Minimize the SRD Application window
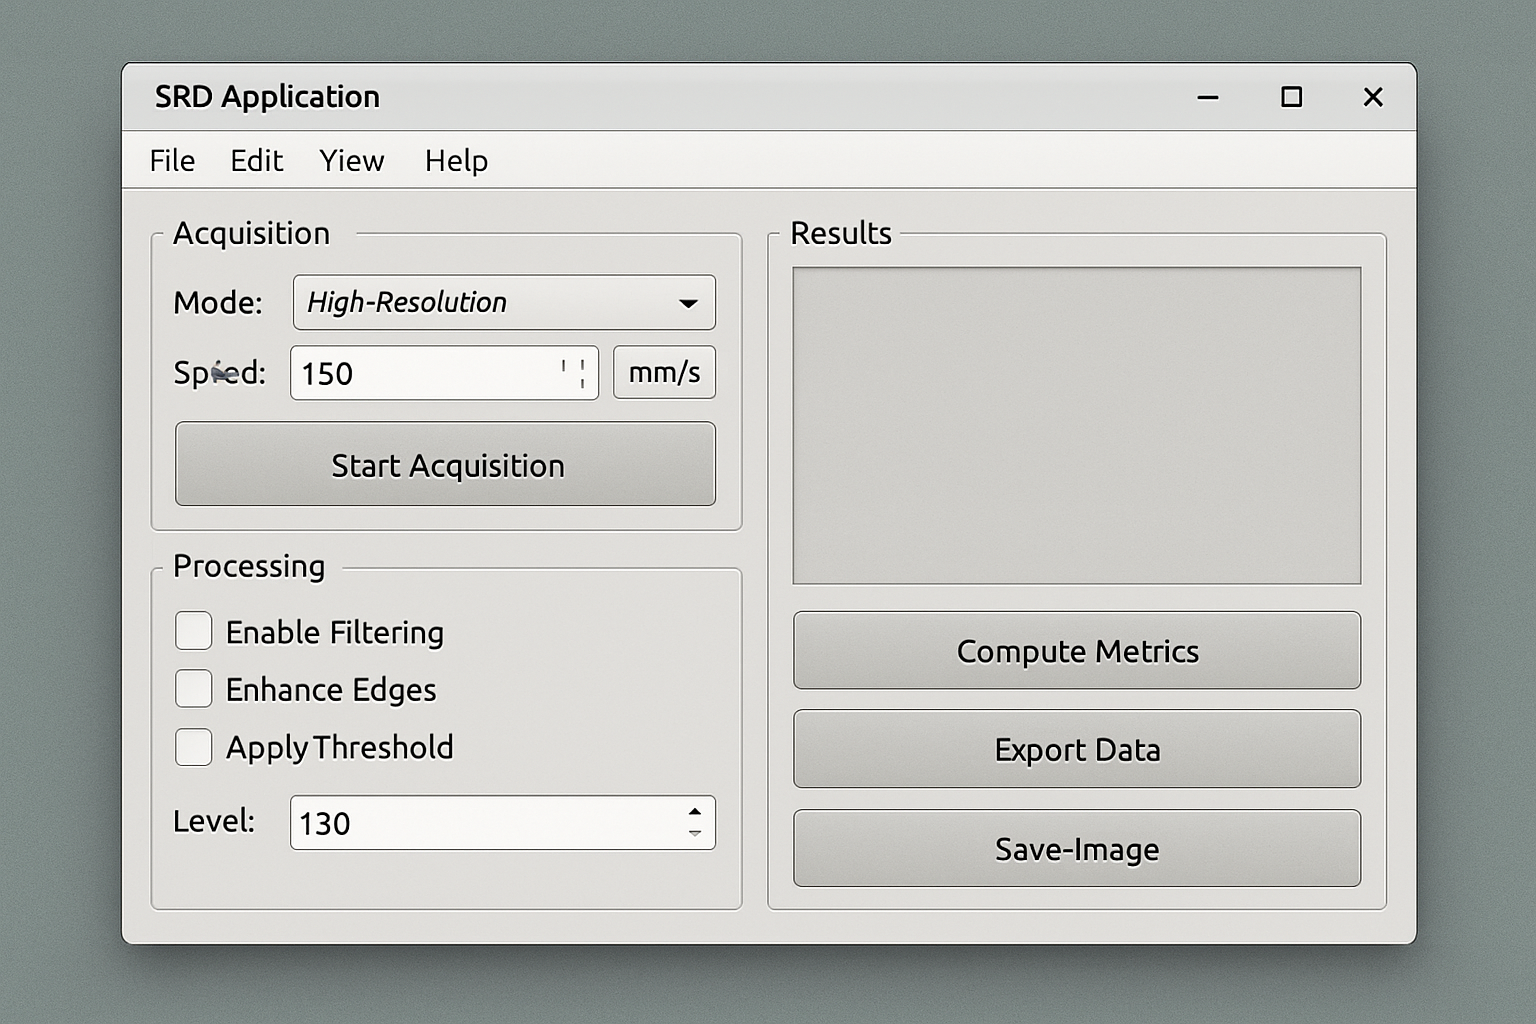Screen dimensions: 1536x1024 1207,97
